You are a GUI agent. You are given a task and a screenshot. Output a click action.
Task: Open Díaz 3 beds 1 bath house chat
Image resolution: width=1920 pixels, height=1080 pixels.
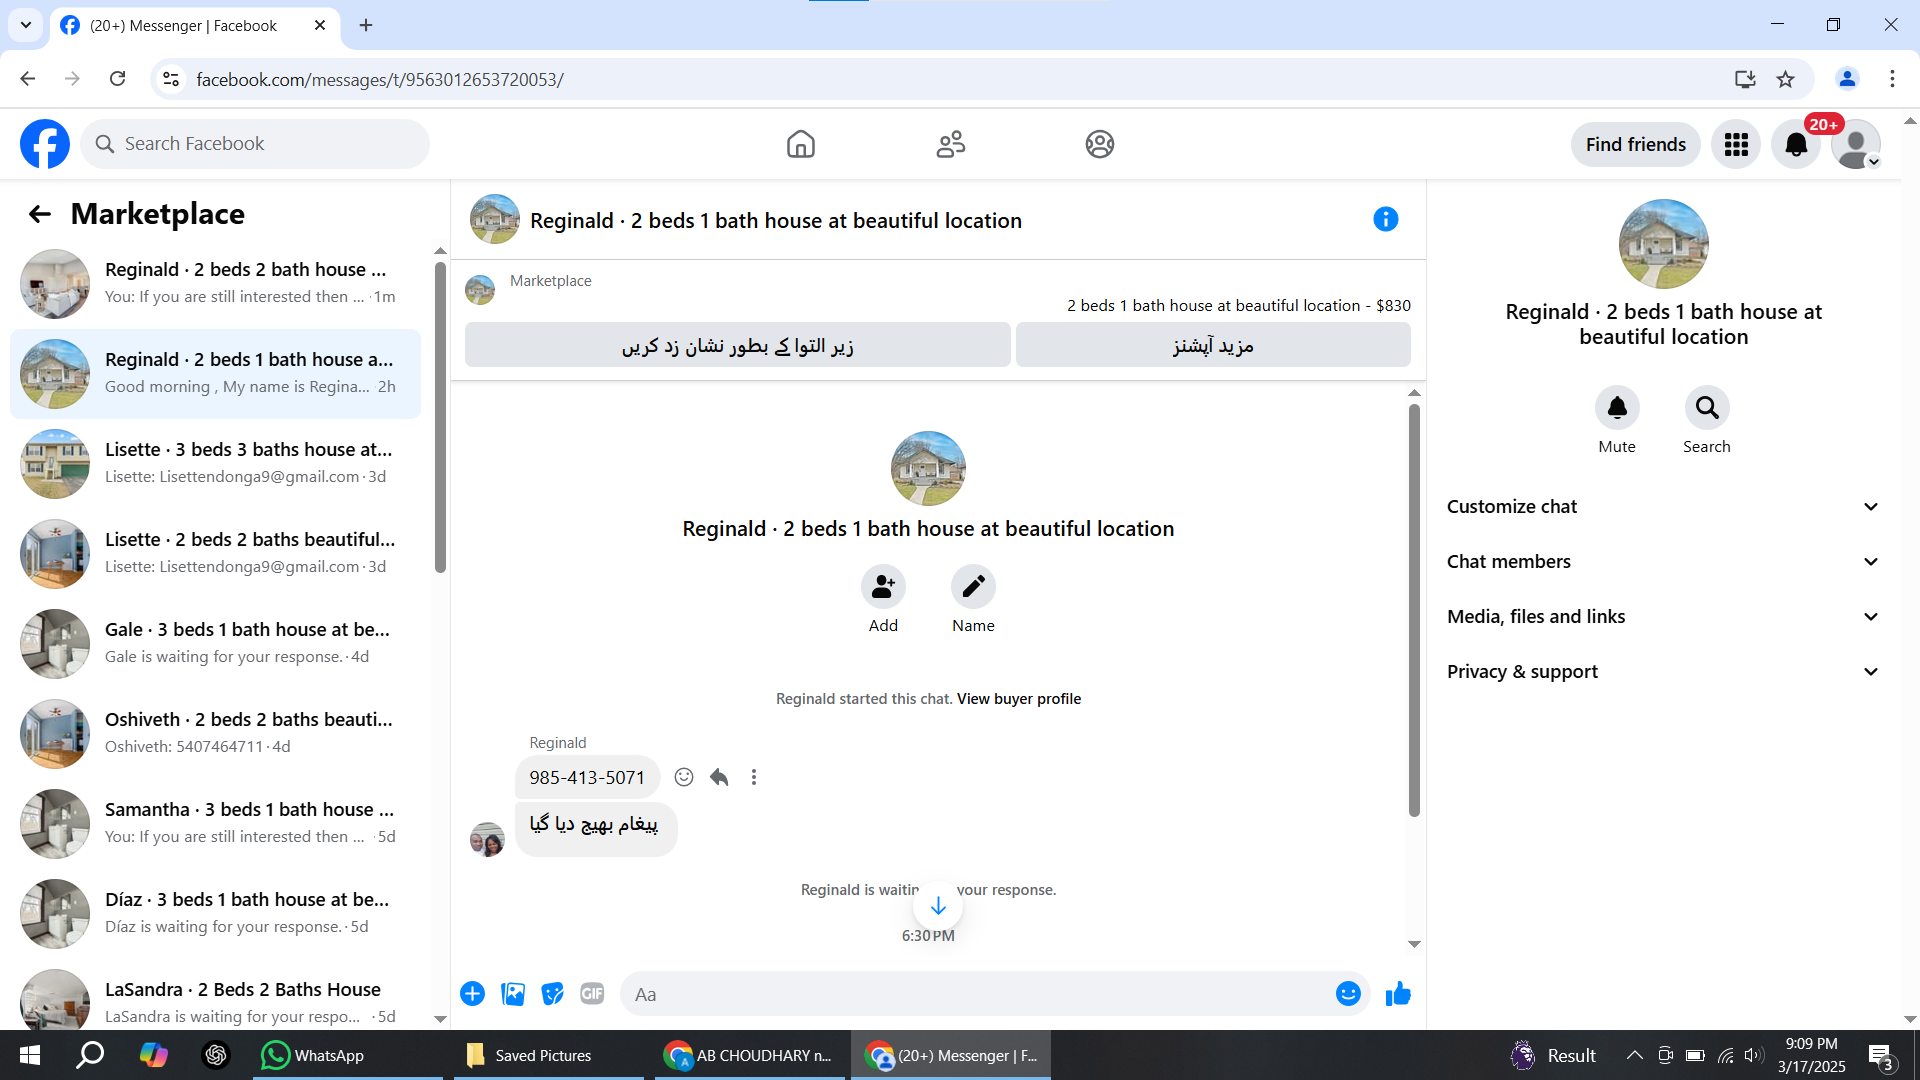215,914
